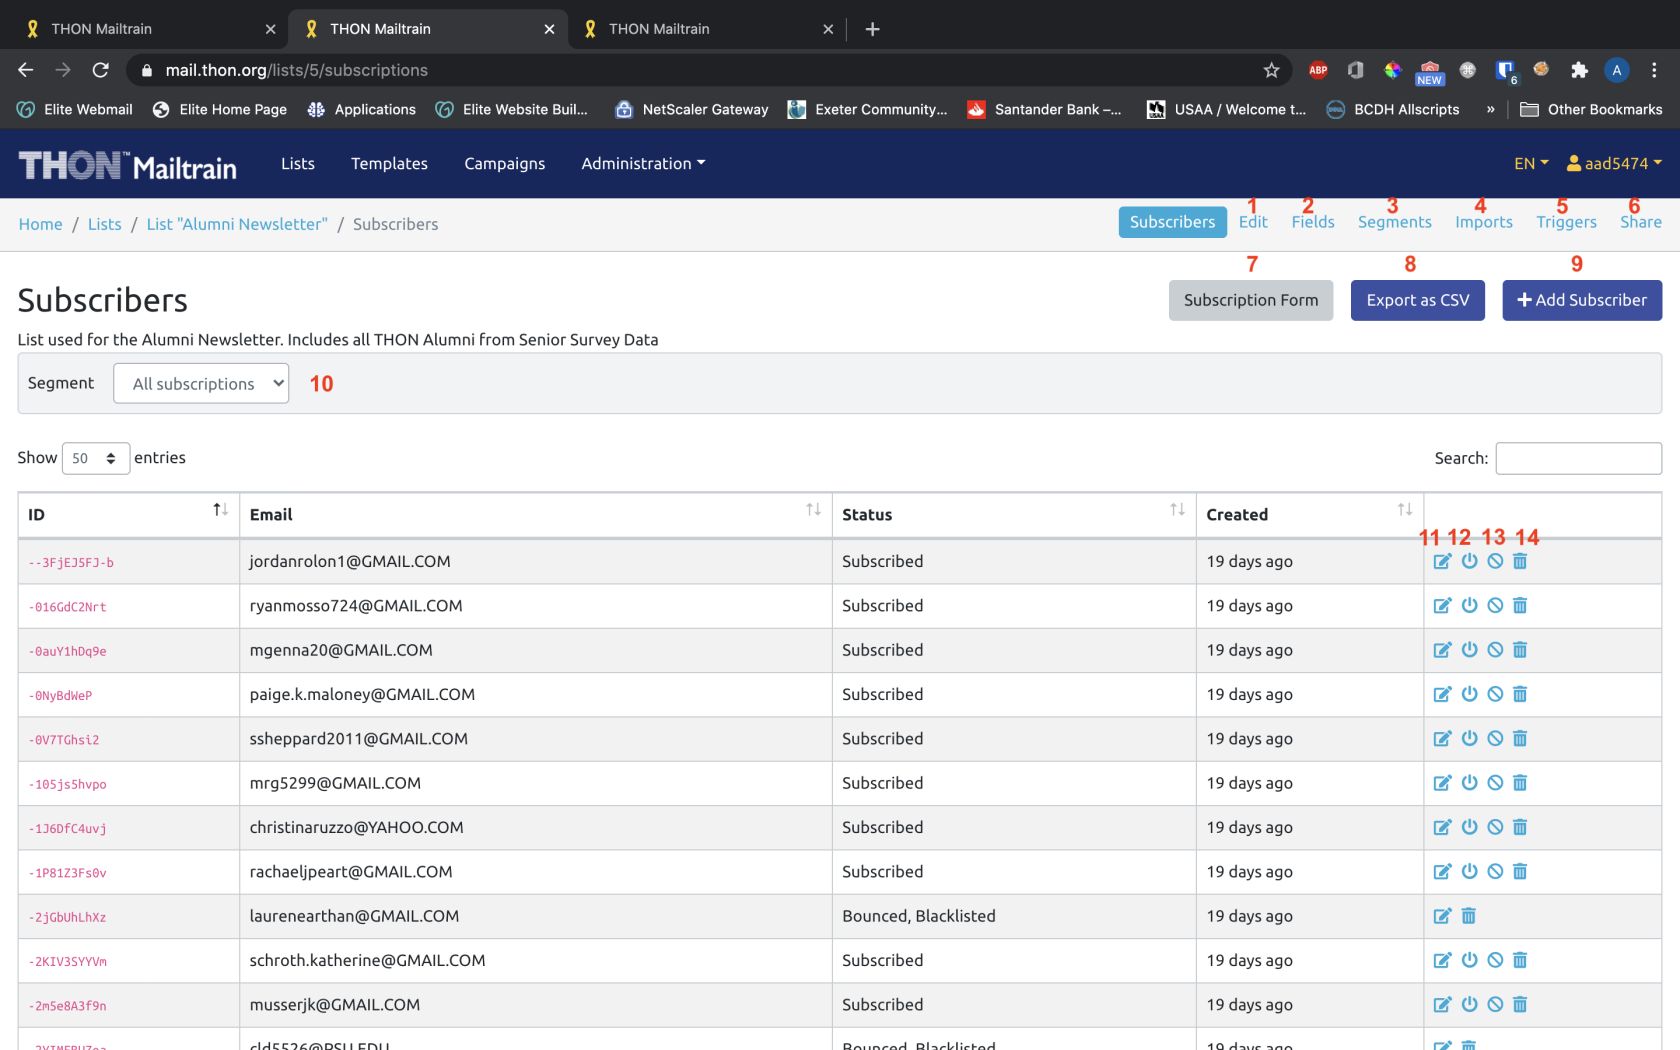Open the list Edit tab
The height and width of the screenshot is (1050, 1680).
tap(1253, 222)
